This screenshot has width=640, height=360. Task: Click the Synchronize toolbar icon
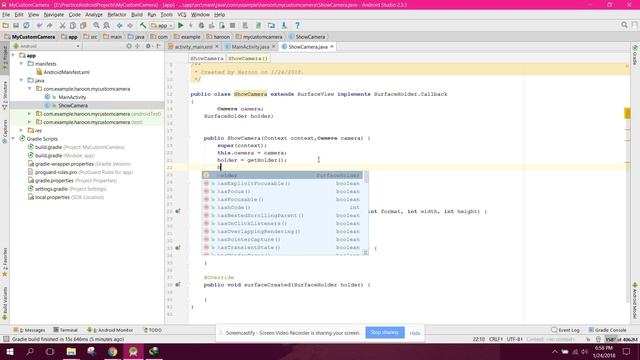(x=27, y=25)
